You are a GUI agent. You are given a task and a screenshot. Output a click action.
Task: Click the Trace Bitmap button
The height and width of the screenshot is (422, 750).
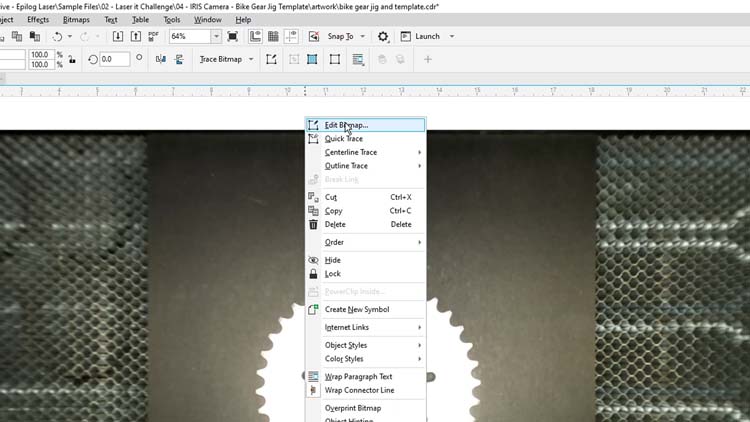221,59
